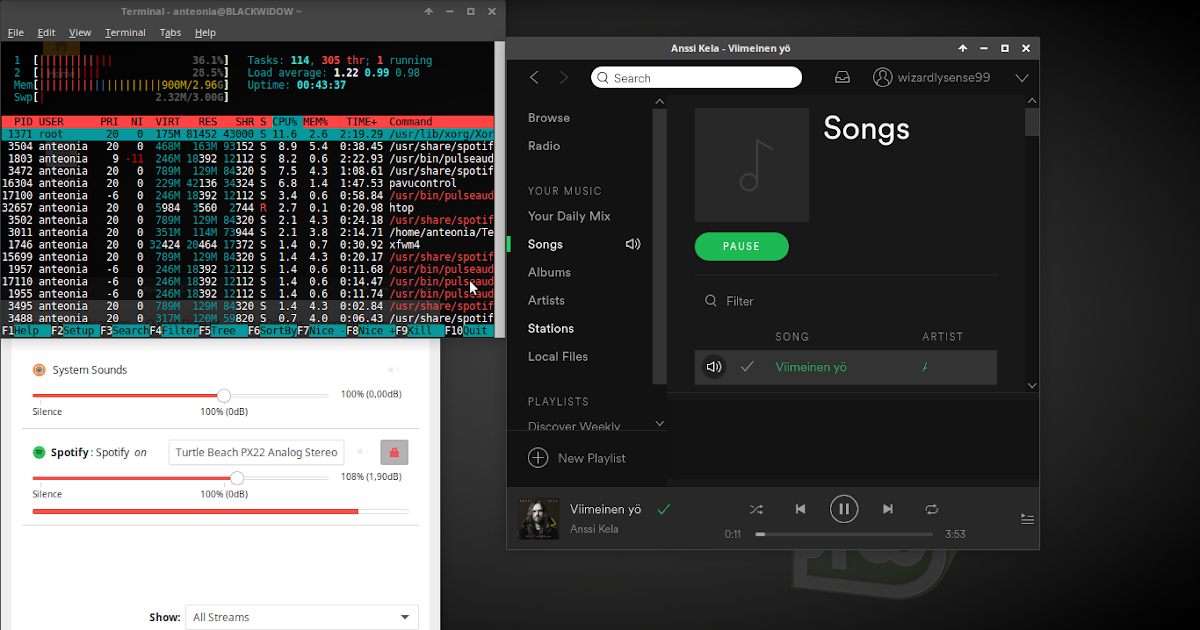Open Your Daily Mix

click(569, 216)
